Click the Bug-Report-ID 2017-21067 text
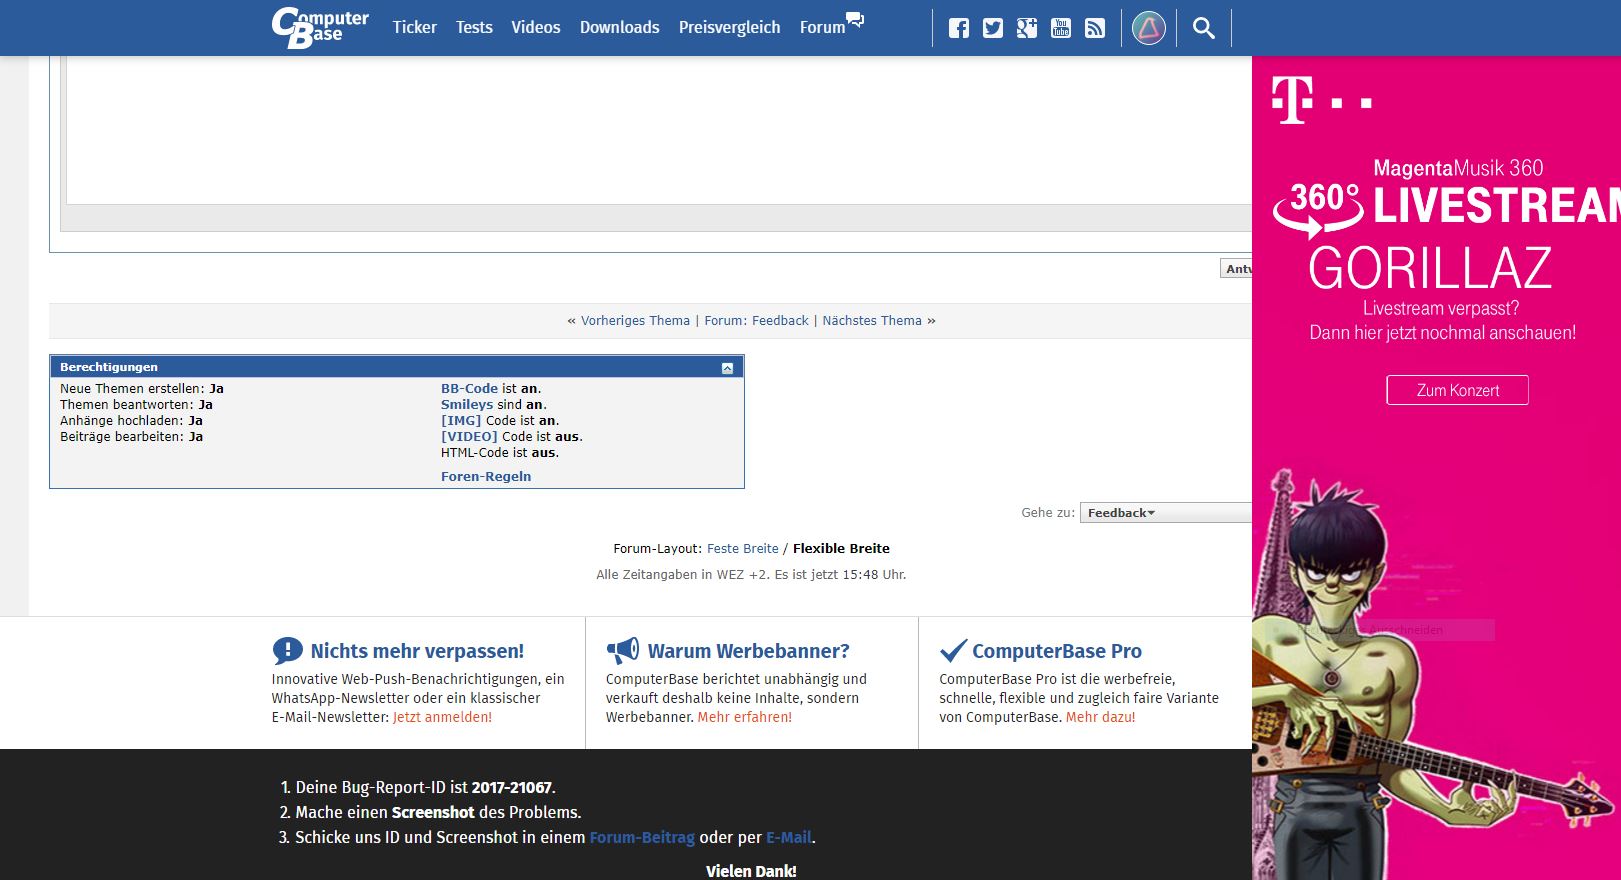The height and width of the screenshot is (880, 1621). pyautogui.click(x=512, y=788)
